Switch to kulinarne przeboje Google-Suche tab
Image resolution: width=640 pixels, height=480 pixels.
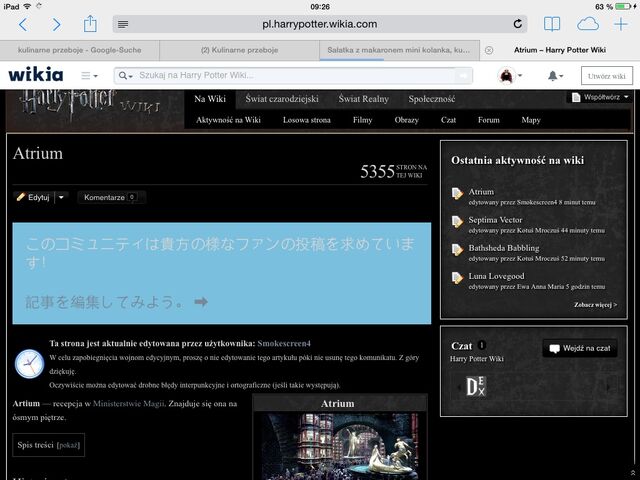point(80,50)
